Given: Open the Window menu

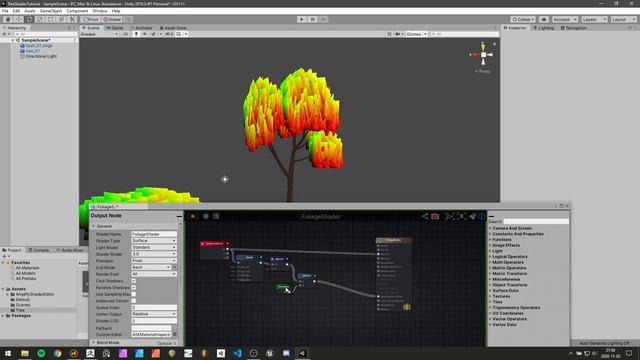Looking at the screenshot, I should pyautogui.click(x=100, y=11).
